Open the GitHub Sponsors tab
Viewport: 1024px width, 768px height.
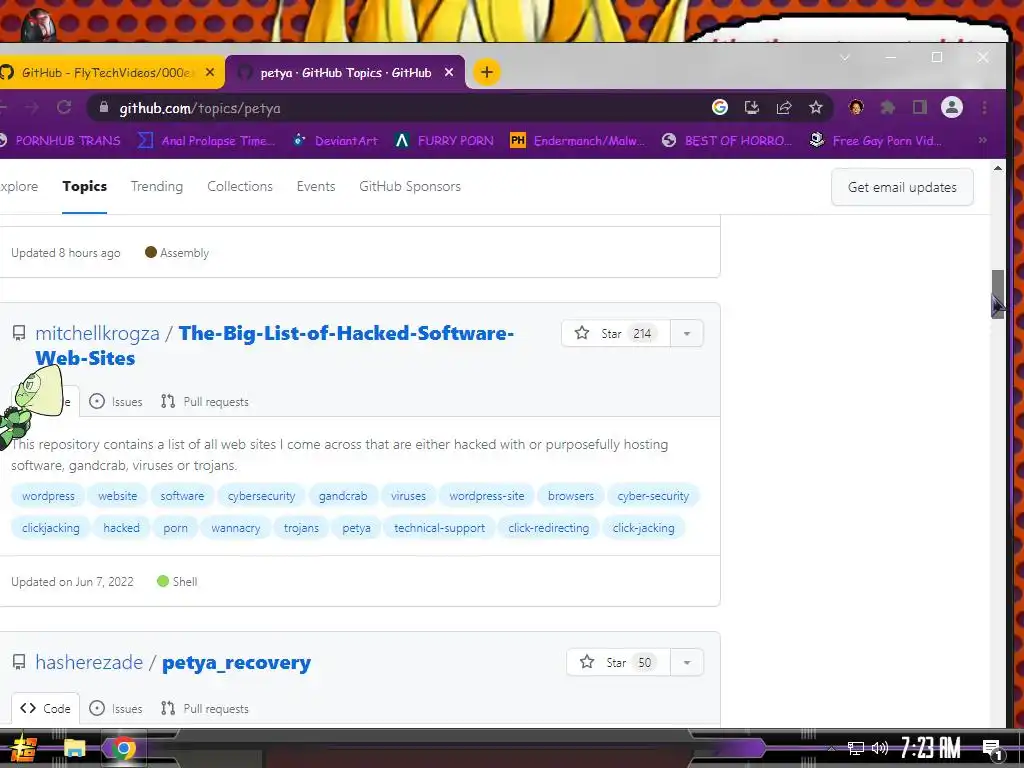click(409, 186)
